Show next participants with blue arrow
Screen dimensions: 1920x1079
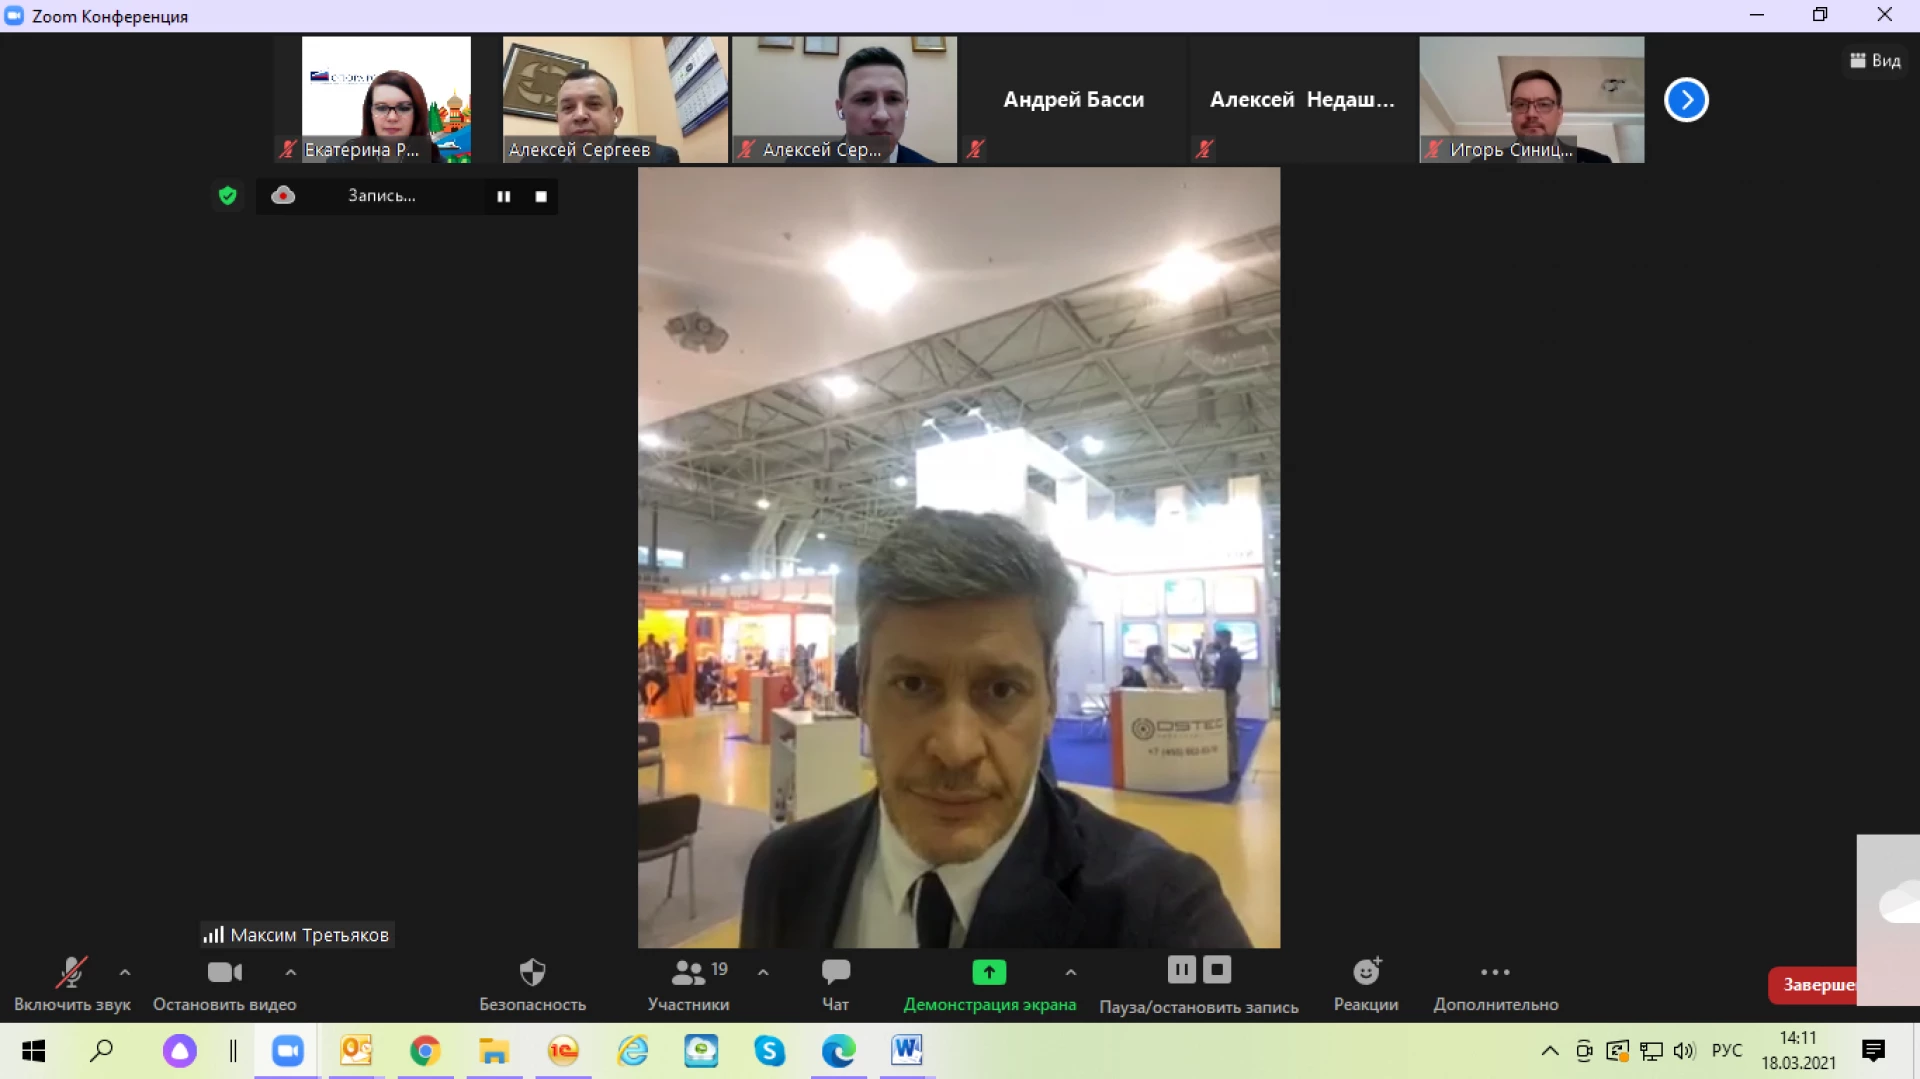pos(1686,99)
